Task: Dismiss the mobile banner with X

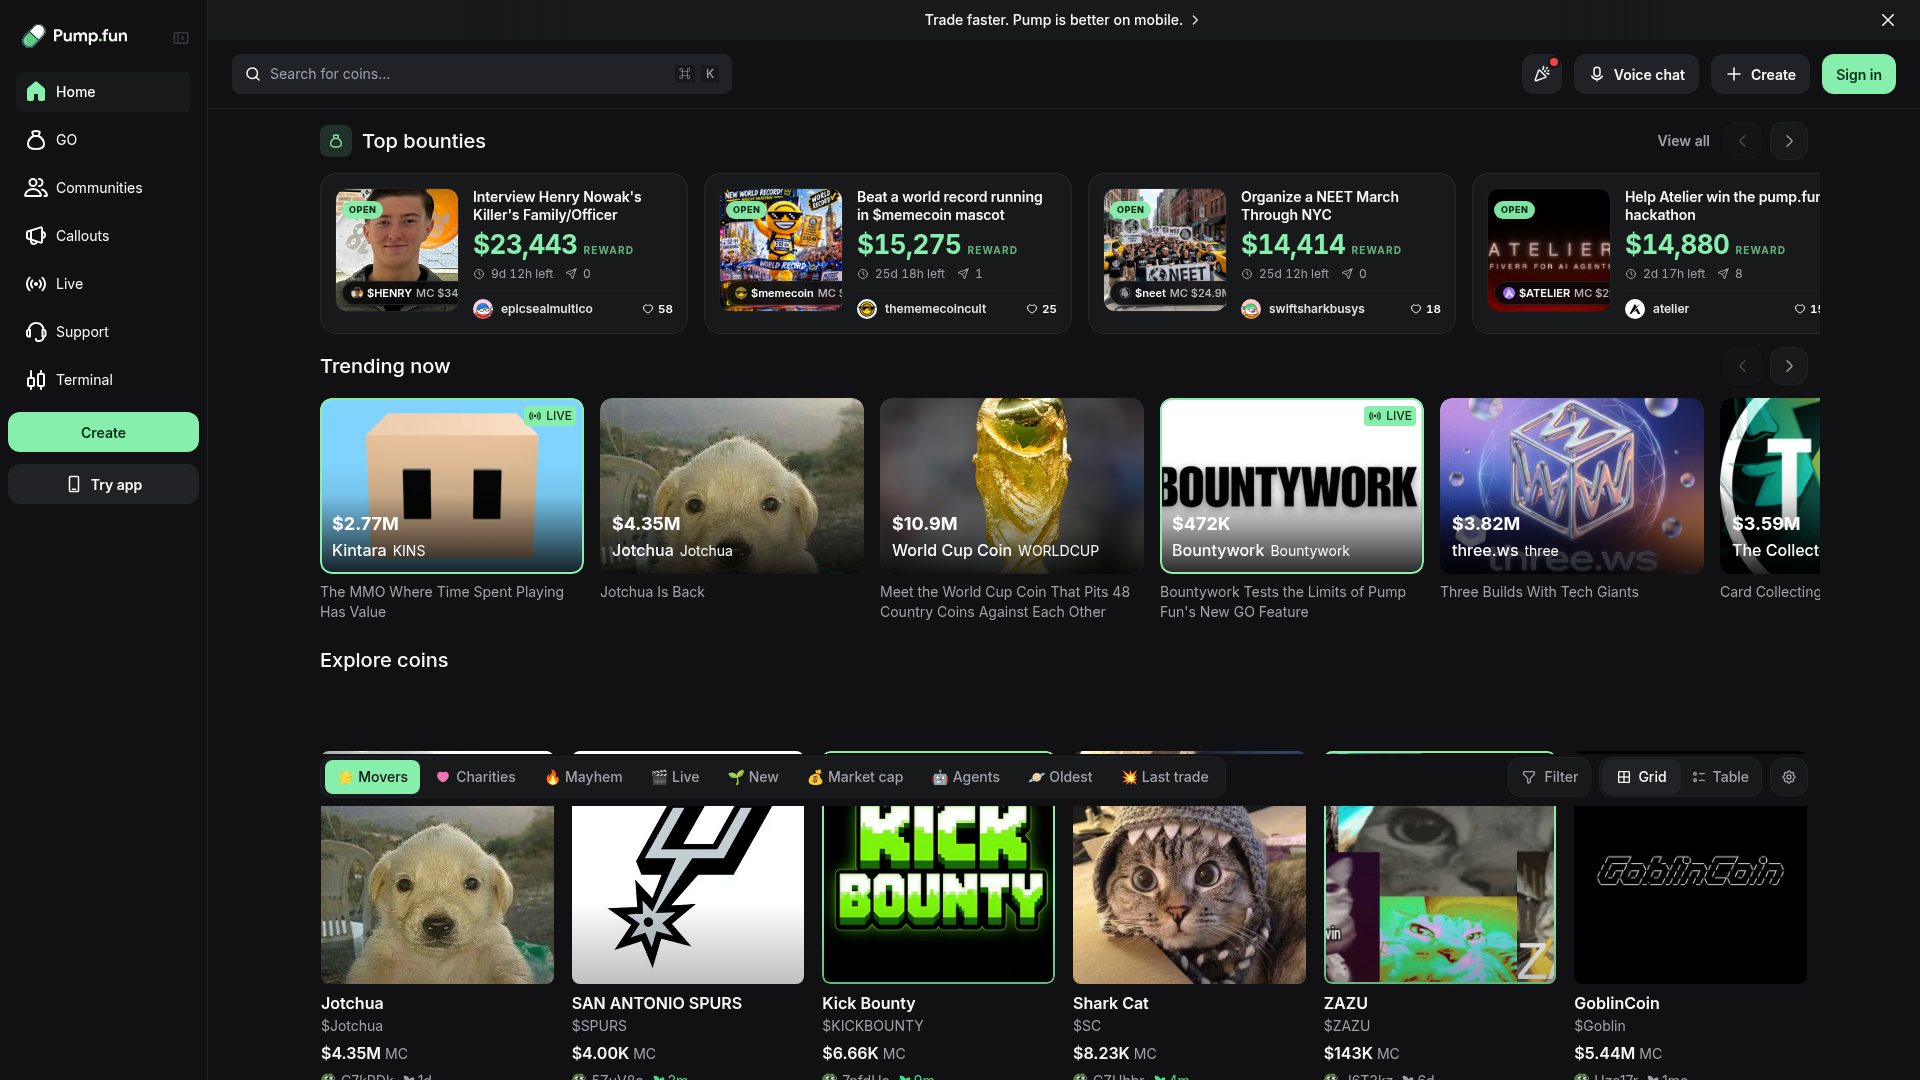Action: click(x=1887, y=20)
